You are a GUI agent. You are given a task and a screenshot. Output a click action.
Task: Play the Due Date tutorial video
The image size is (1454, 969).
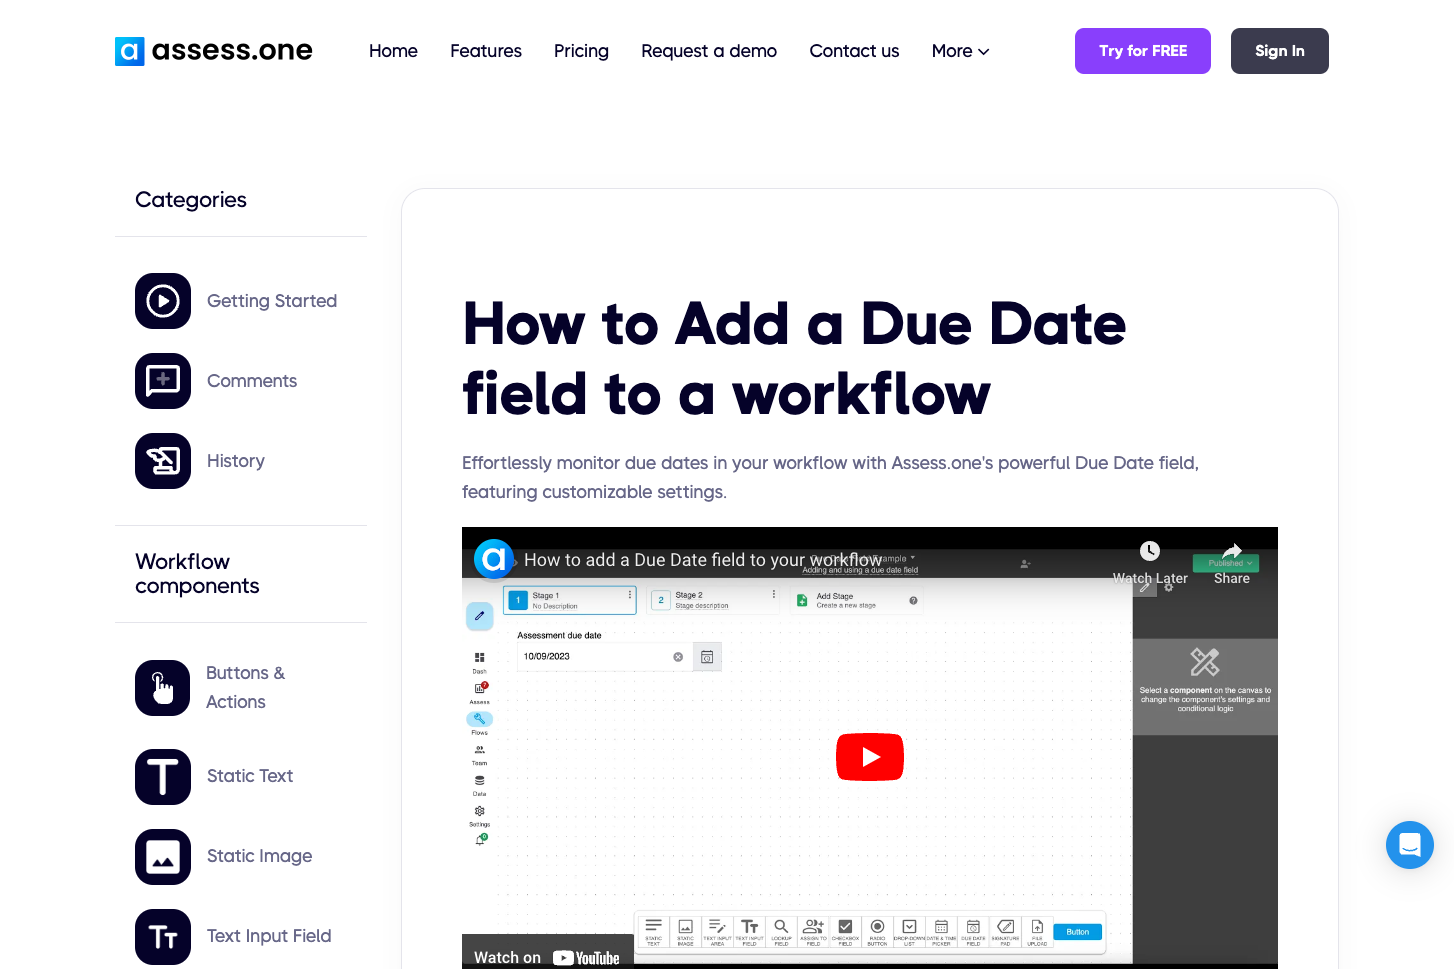[x=869, y=757]
